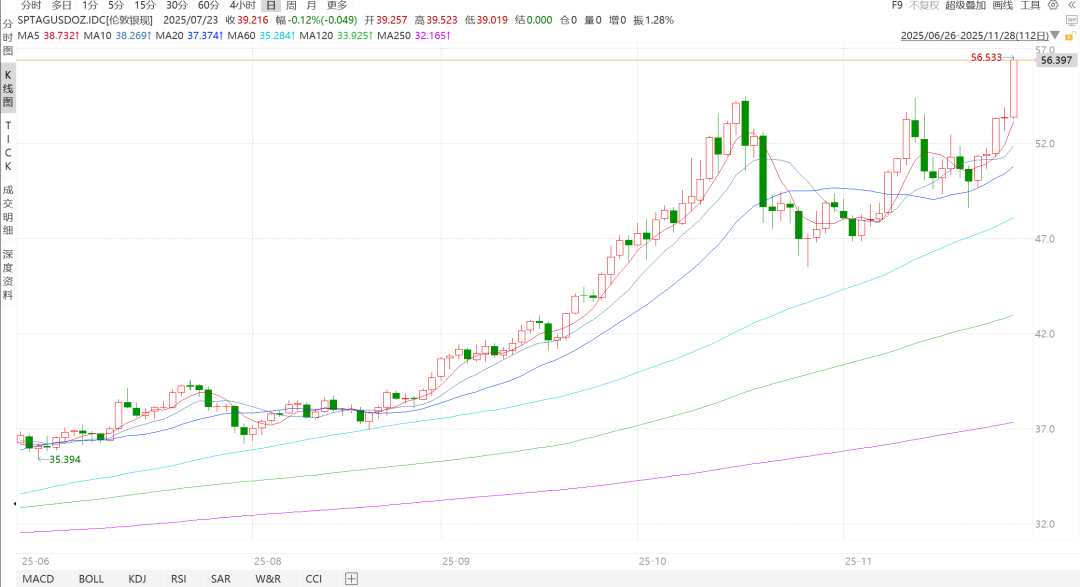
Task: Click the date 2025/07/23 in header
Action: (191, 20)
